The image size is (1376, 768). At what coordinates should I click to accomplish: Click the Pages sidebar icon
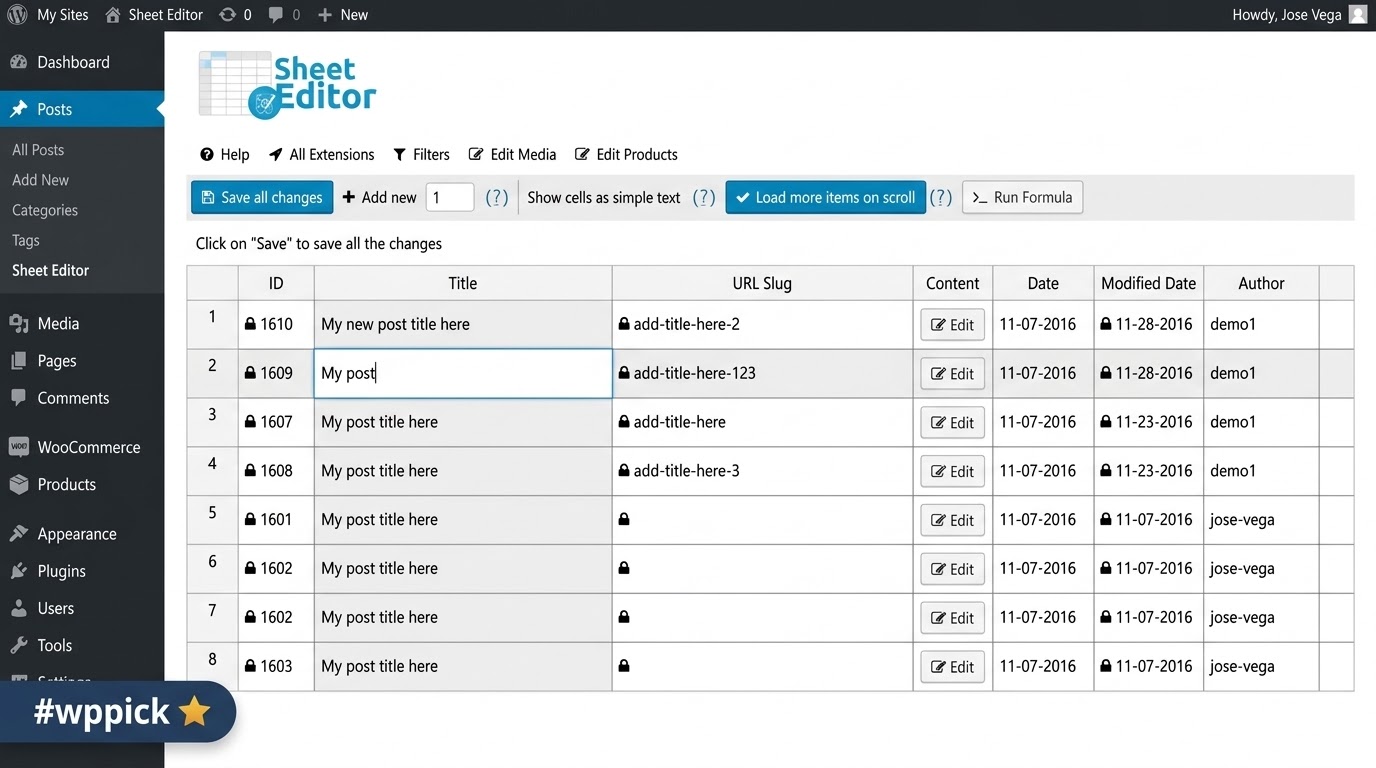point(18,361)
